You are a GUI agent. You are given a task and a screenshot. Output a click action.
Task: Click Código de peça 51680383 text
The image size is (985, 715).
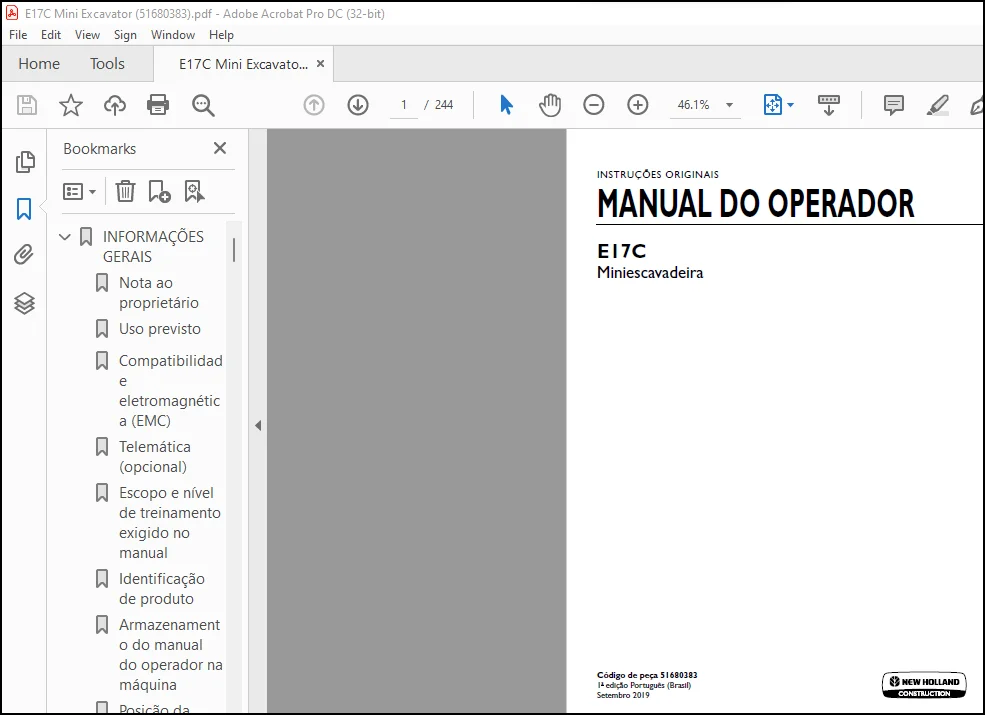click(x=647, y=675)
